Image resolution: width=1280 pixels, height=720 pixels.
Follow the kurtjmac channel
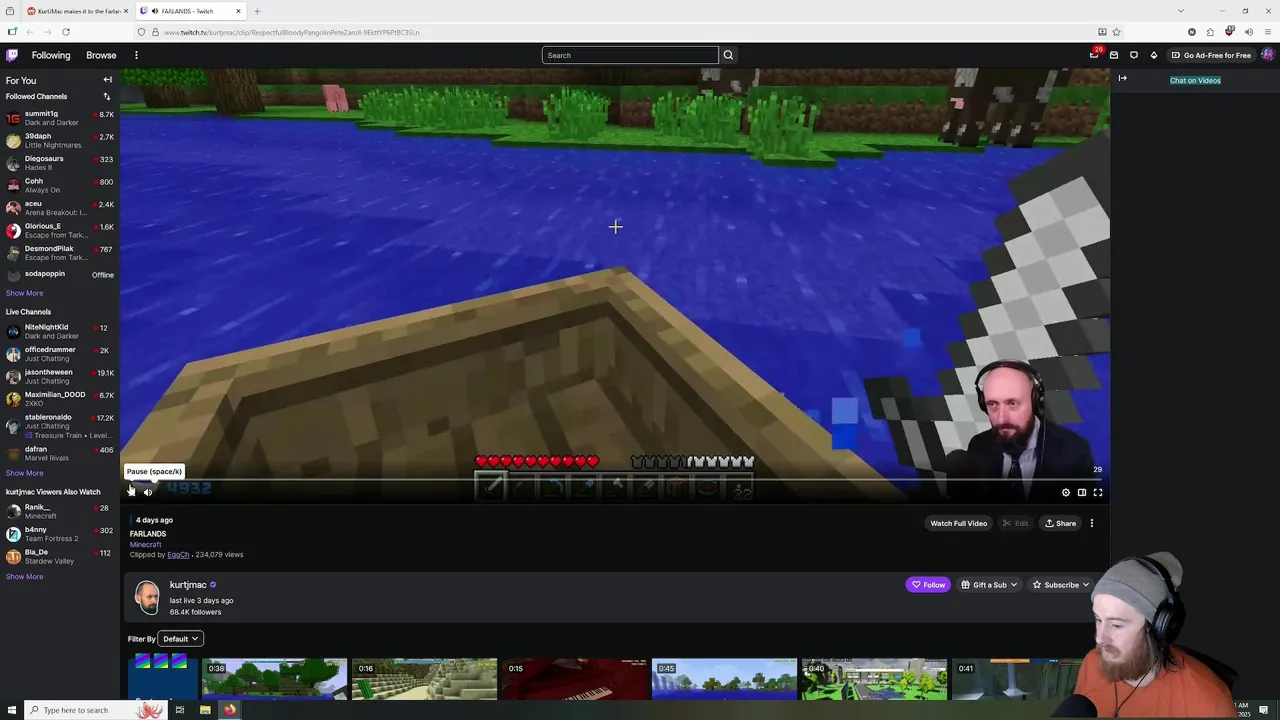928,585
